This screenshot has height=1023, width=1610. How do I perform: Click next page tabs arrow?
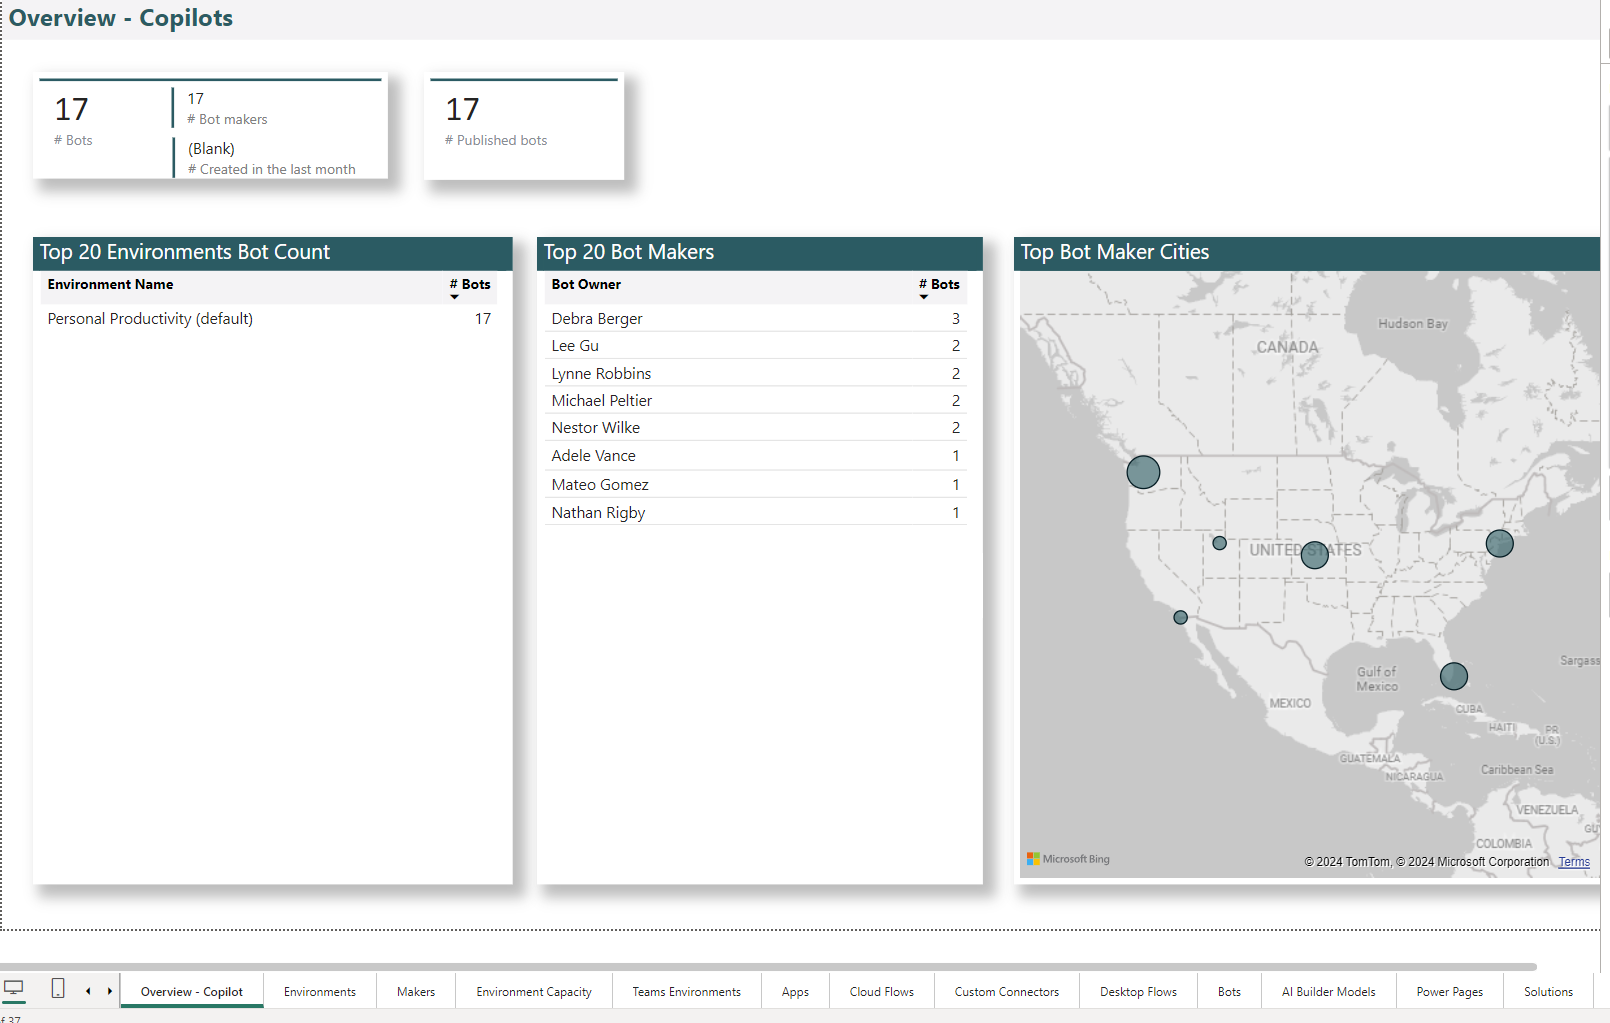point(110,991)
